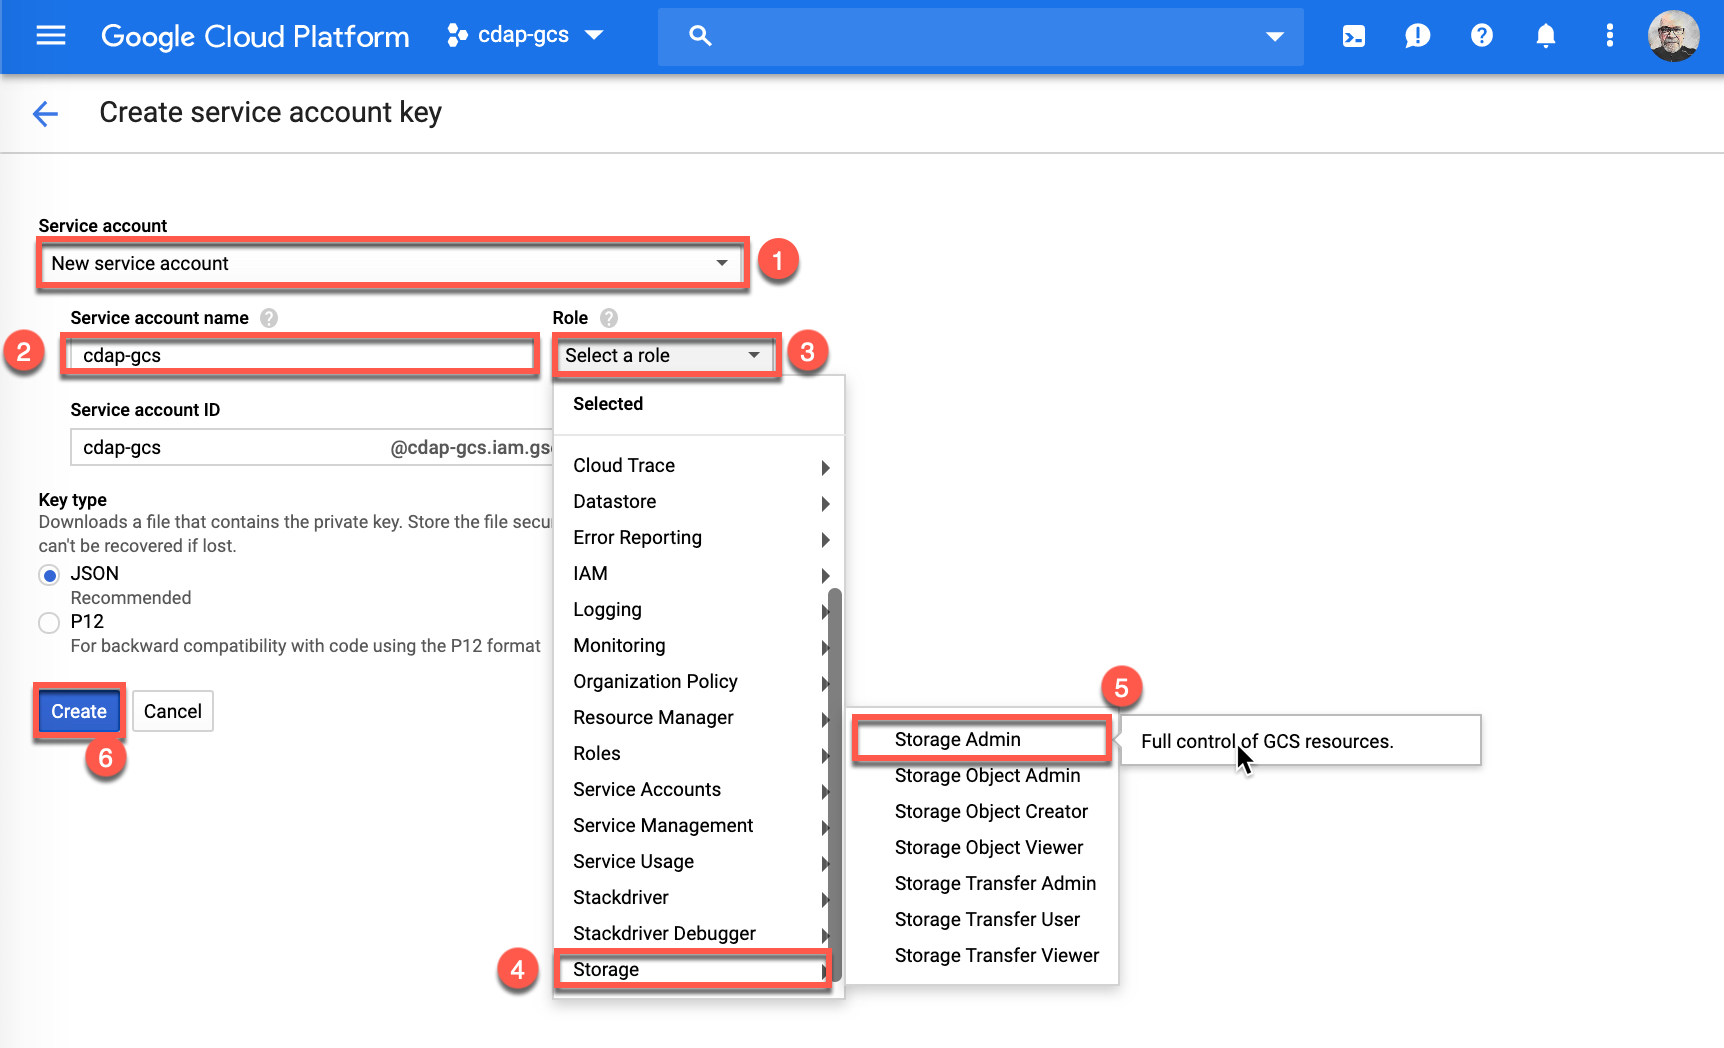This screenshot has width=1724, height=1048.
Task: Click the search magnifier icon
Action: (x=700, y=36)
